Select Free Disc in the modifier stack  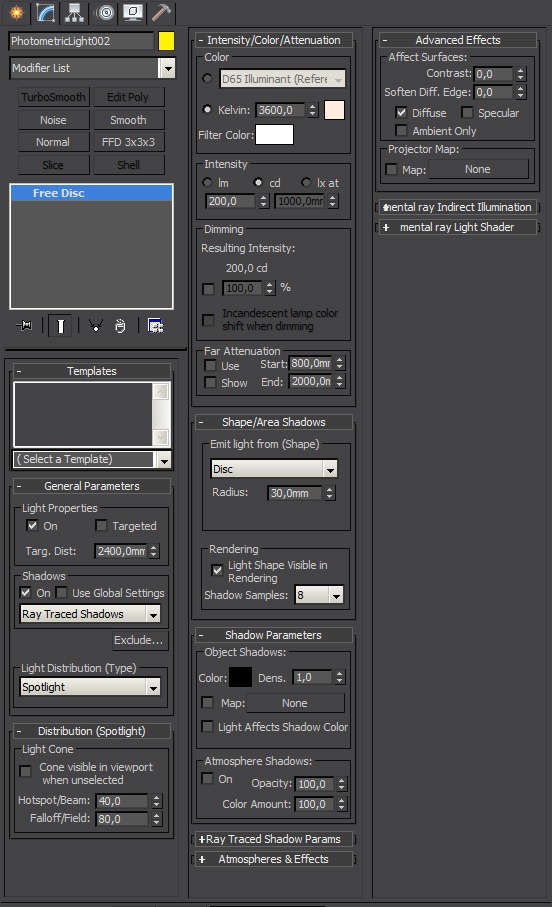coord(91,193)
